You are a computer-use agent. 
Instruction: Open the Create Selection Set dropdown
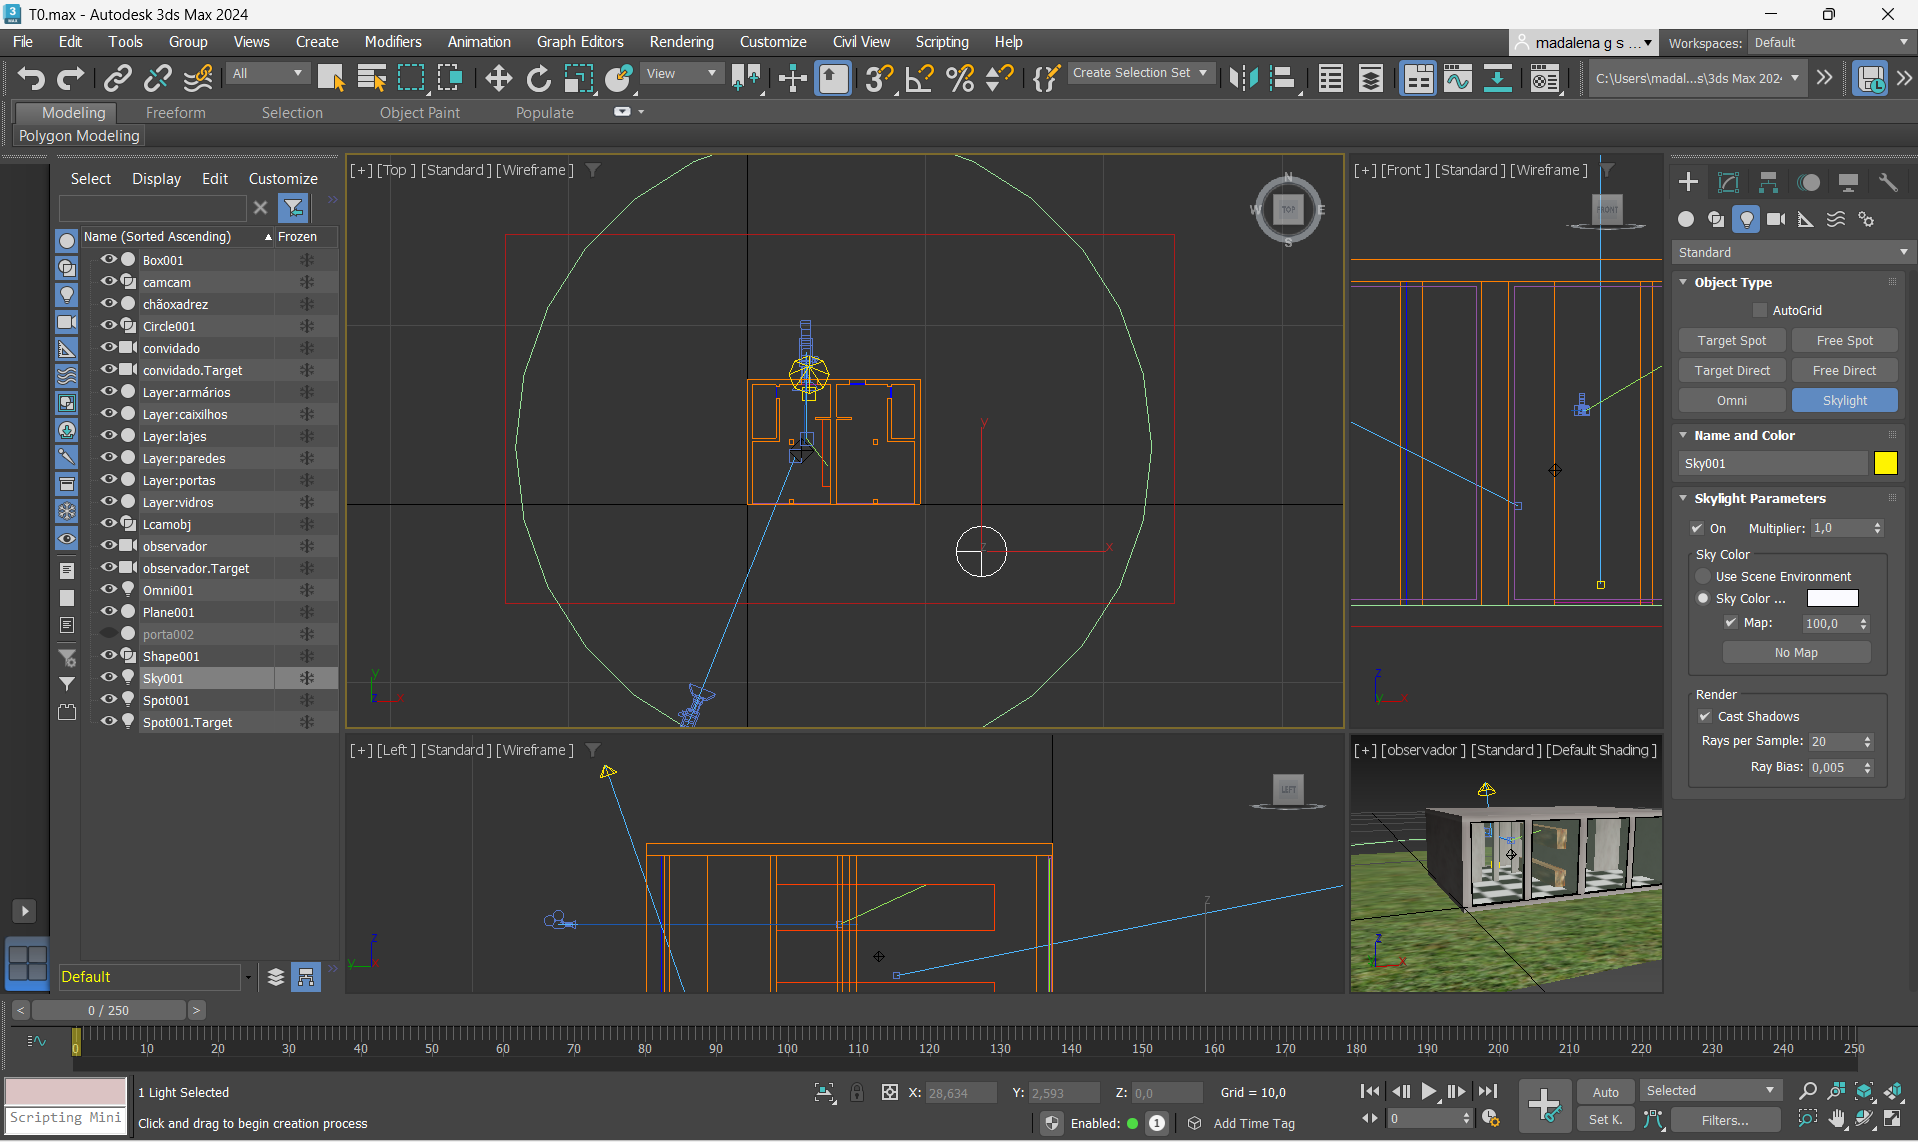tap(1140, 73)
